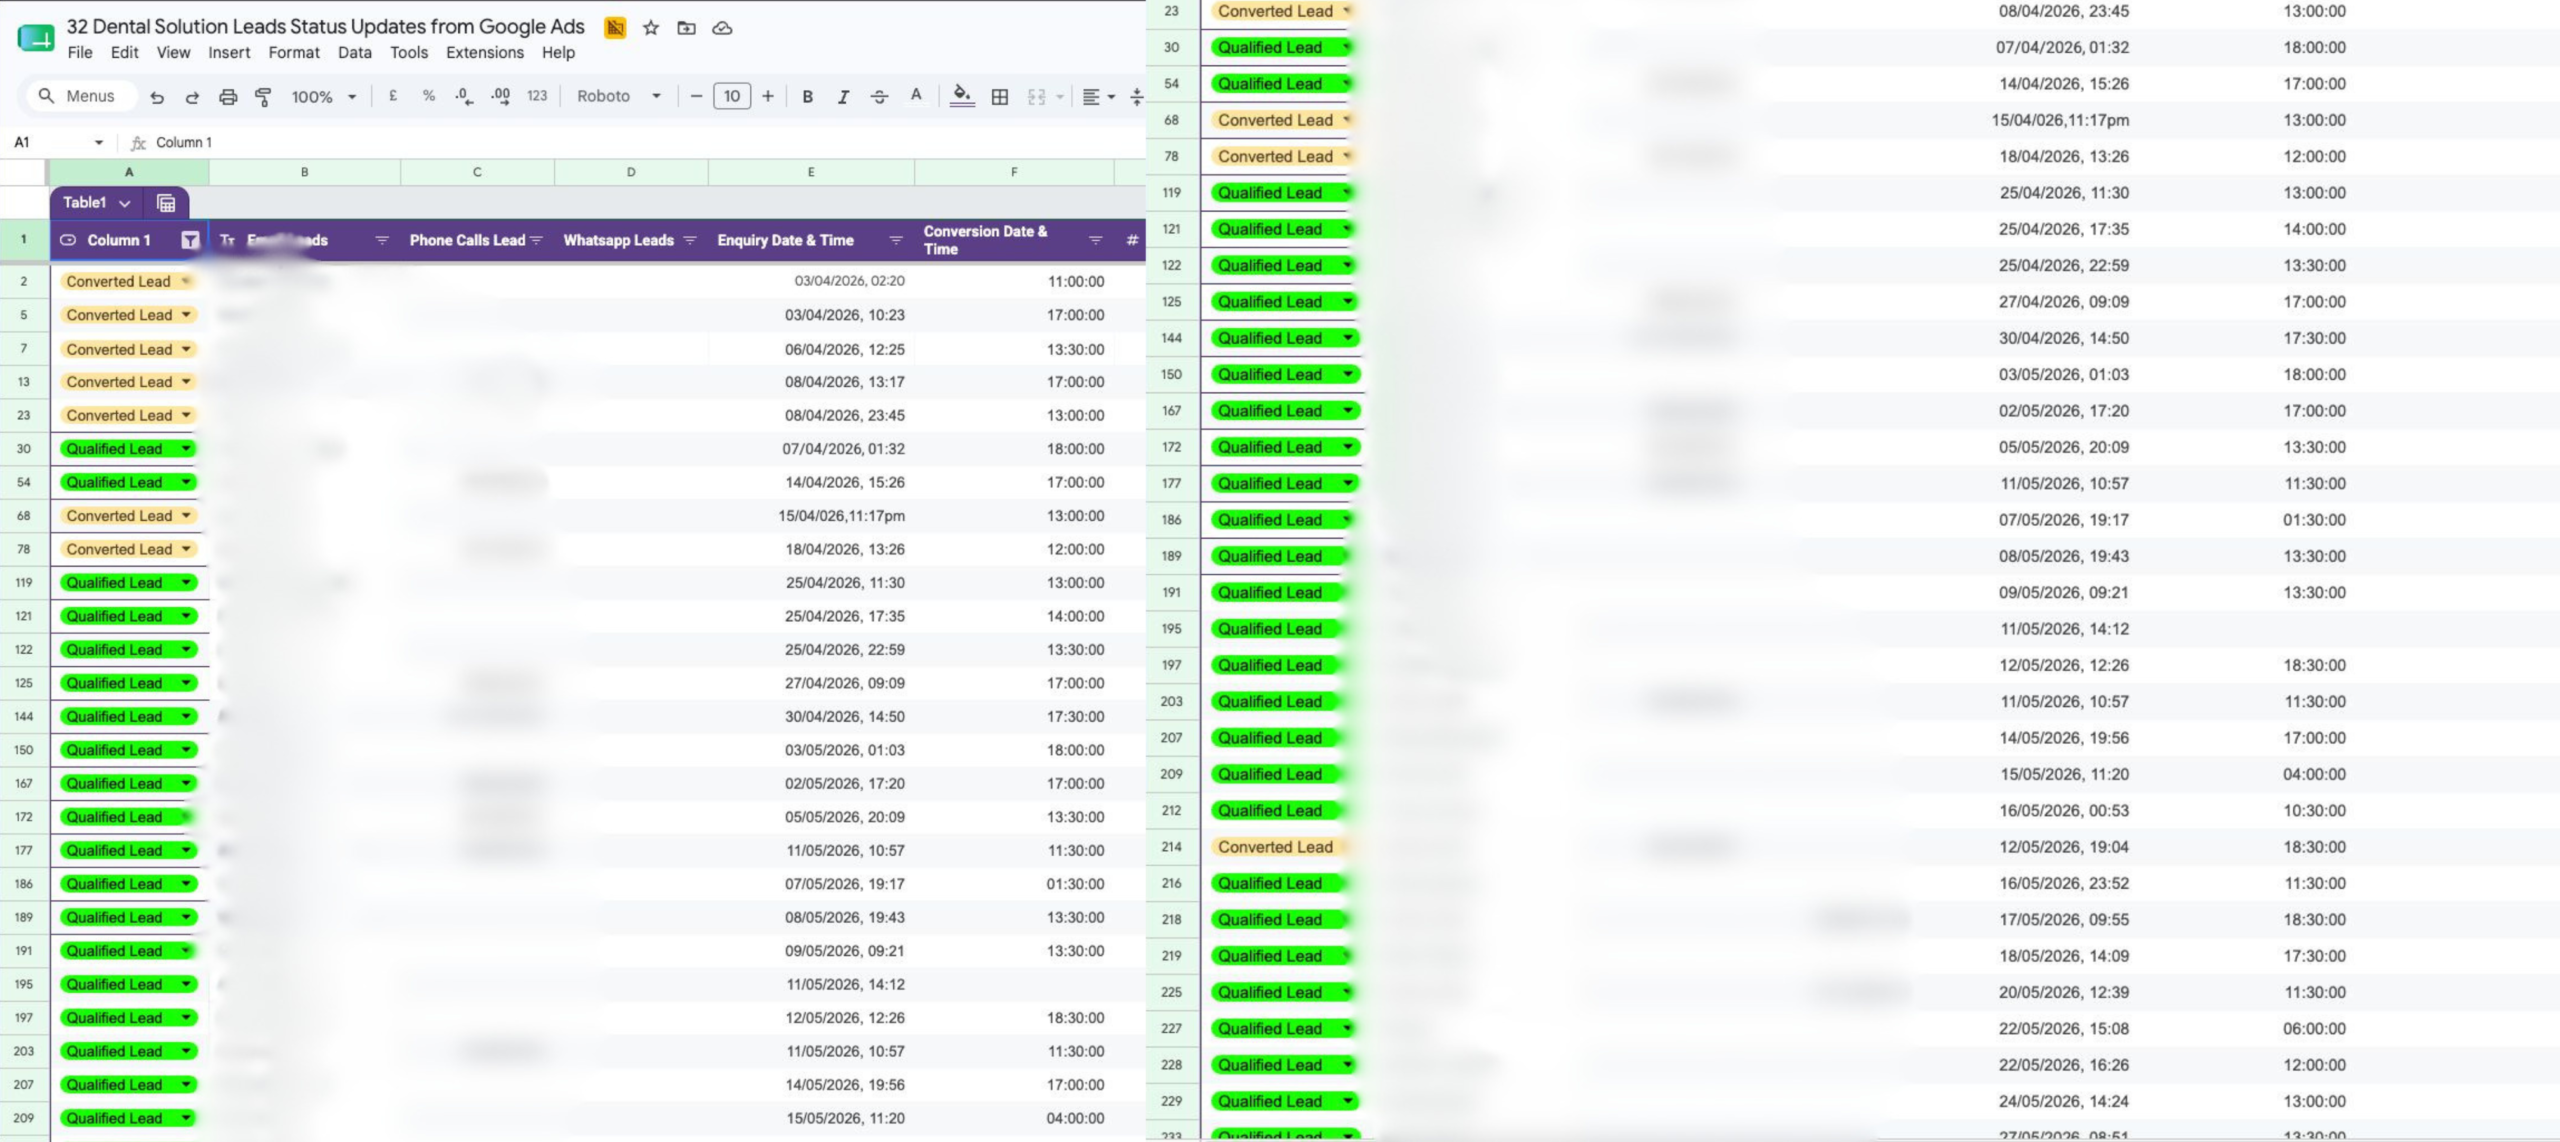Open the Help menu
Viewport: 2560px width, 1142px height.
point(558,53)
